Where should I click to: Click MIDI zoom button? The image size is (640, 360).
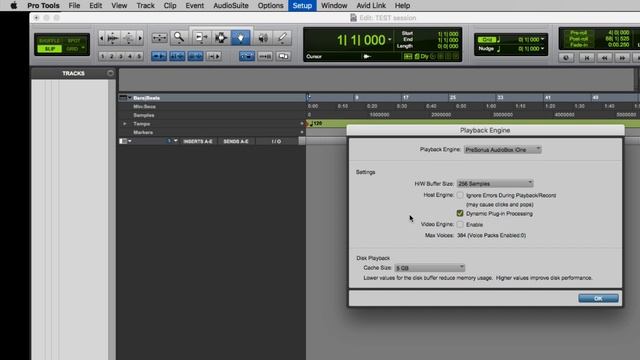click(128, 38)
